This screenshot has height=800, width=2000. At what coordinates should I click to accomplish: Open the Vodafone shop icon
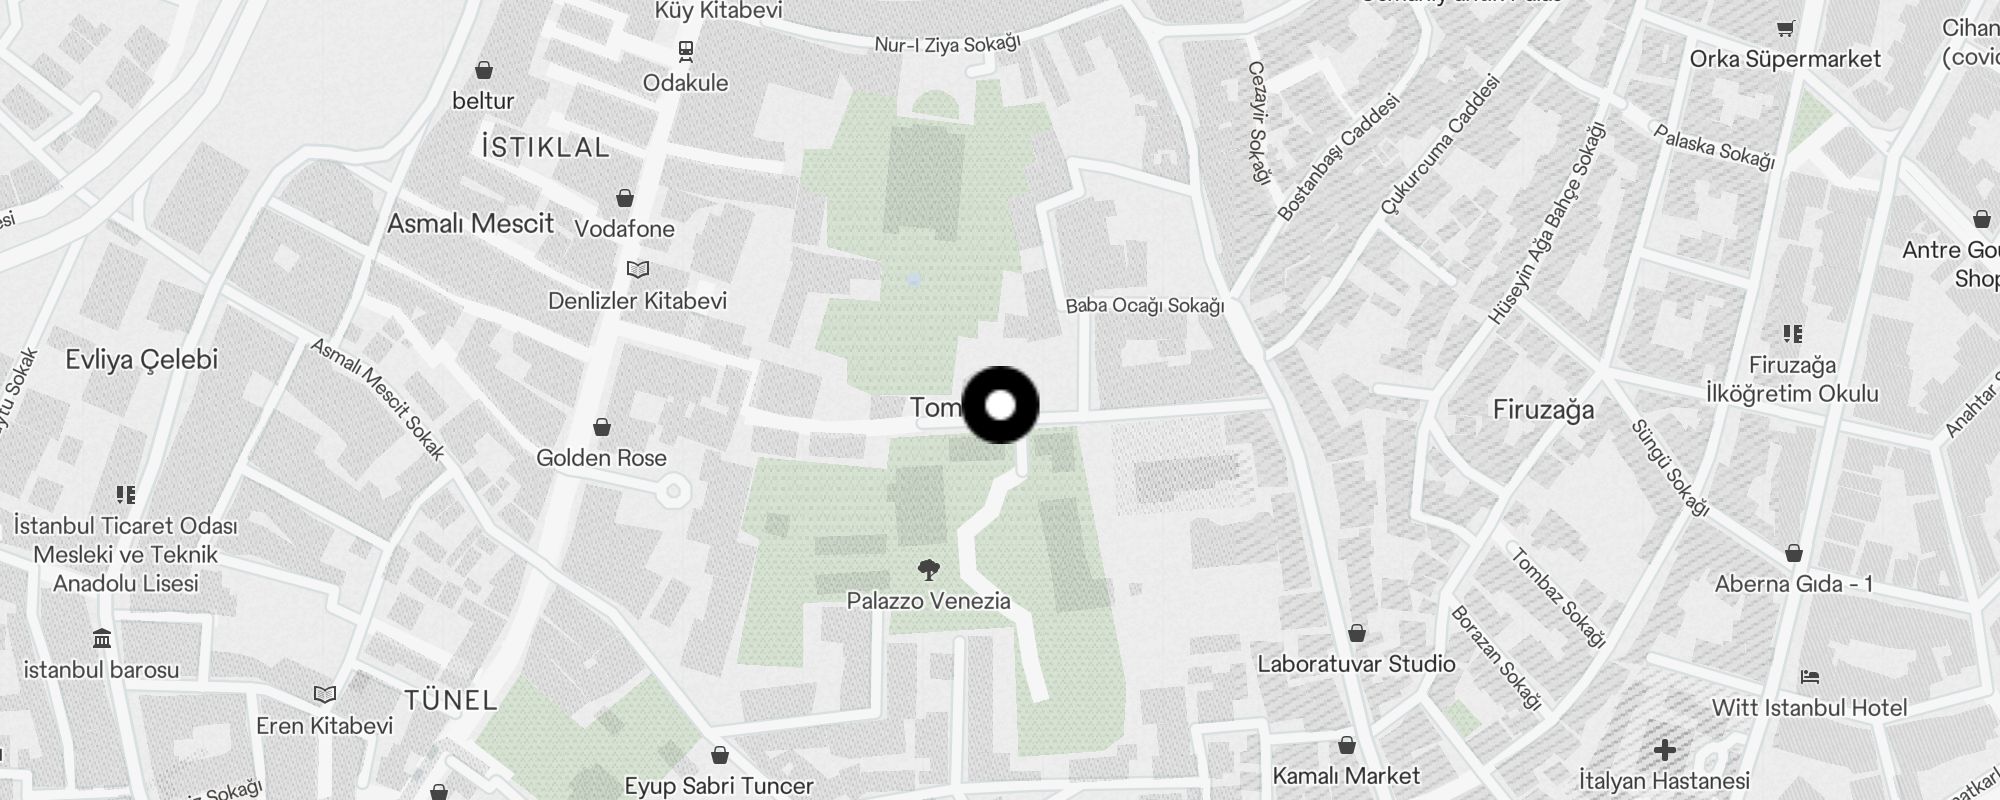625,198
